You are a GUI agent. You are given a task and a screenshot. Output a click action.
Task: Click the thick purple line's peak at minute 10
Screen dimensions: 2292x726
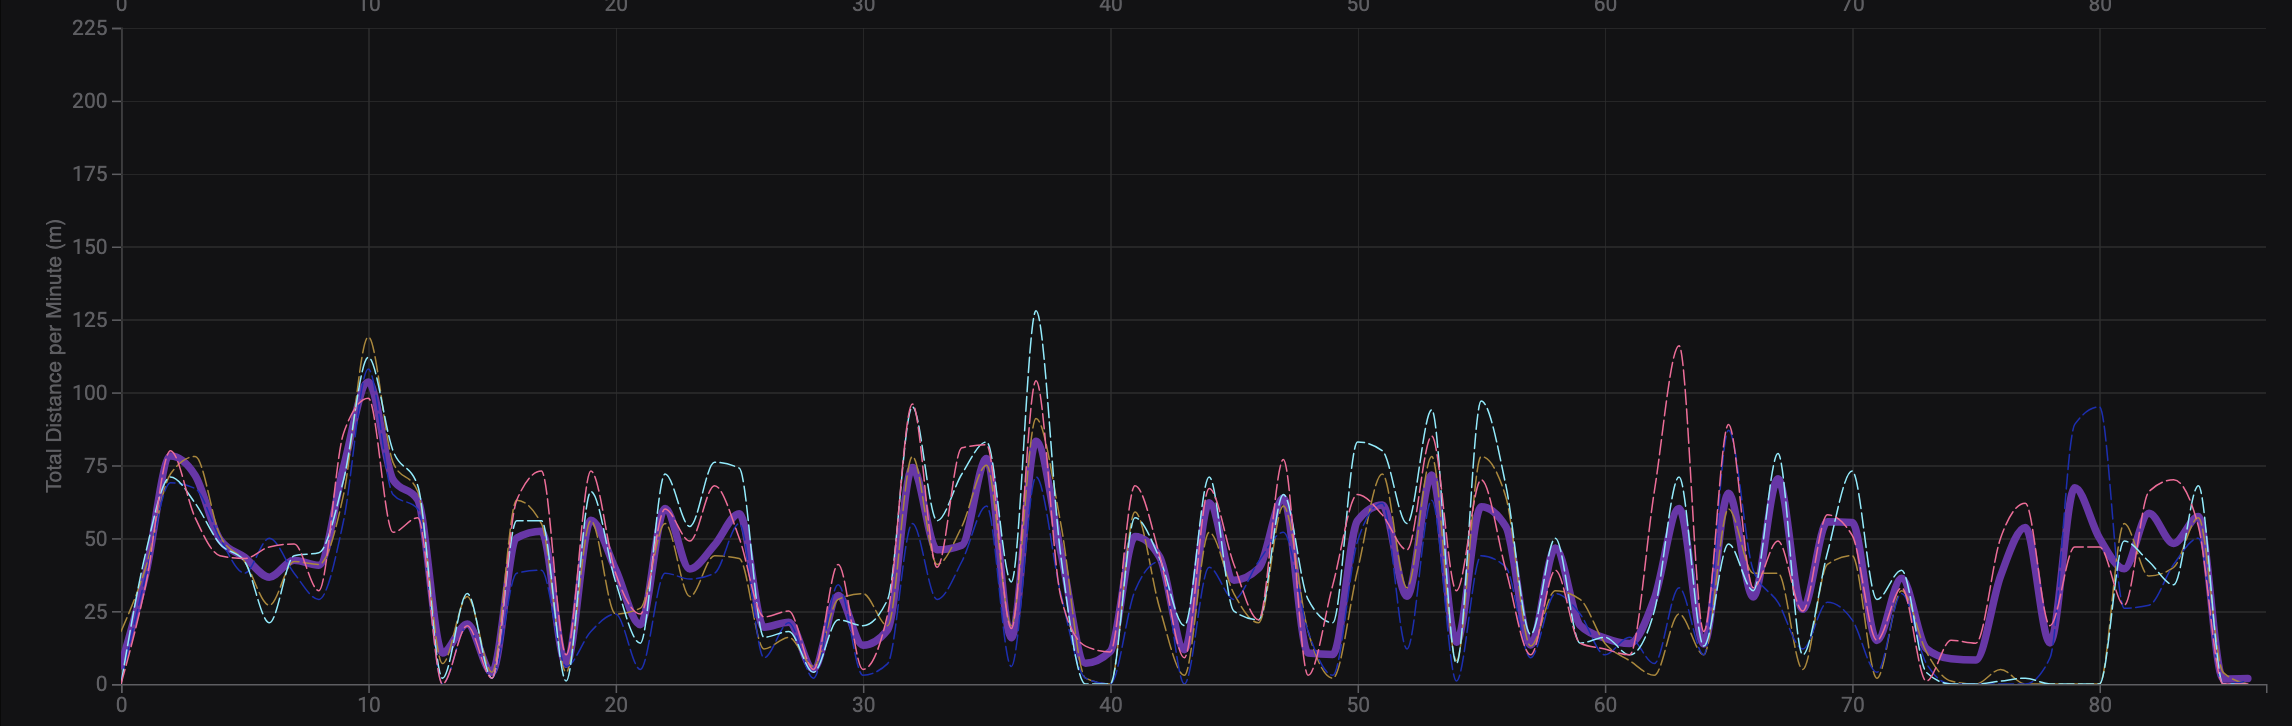coord(369,381)
